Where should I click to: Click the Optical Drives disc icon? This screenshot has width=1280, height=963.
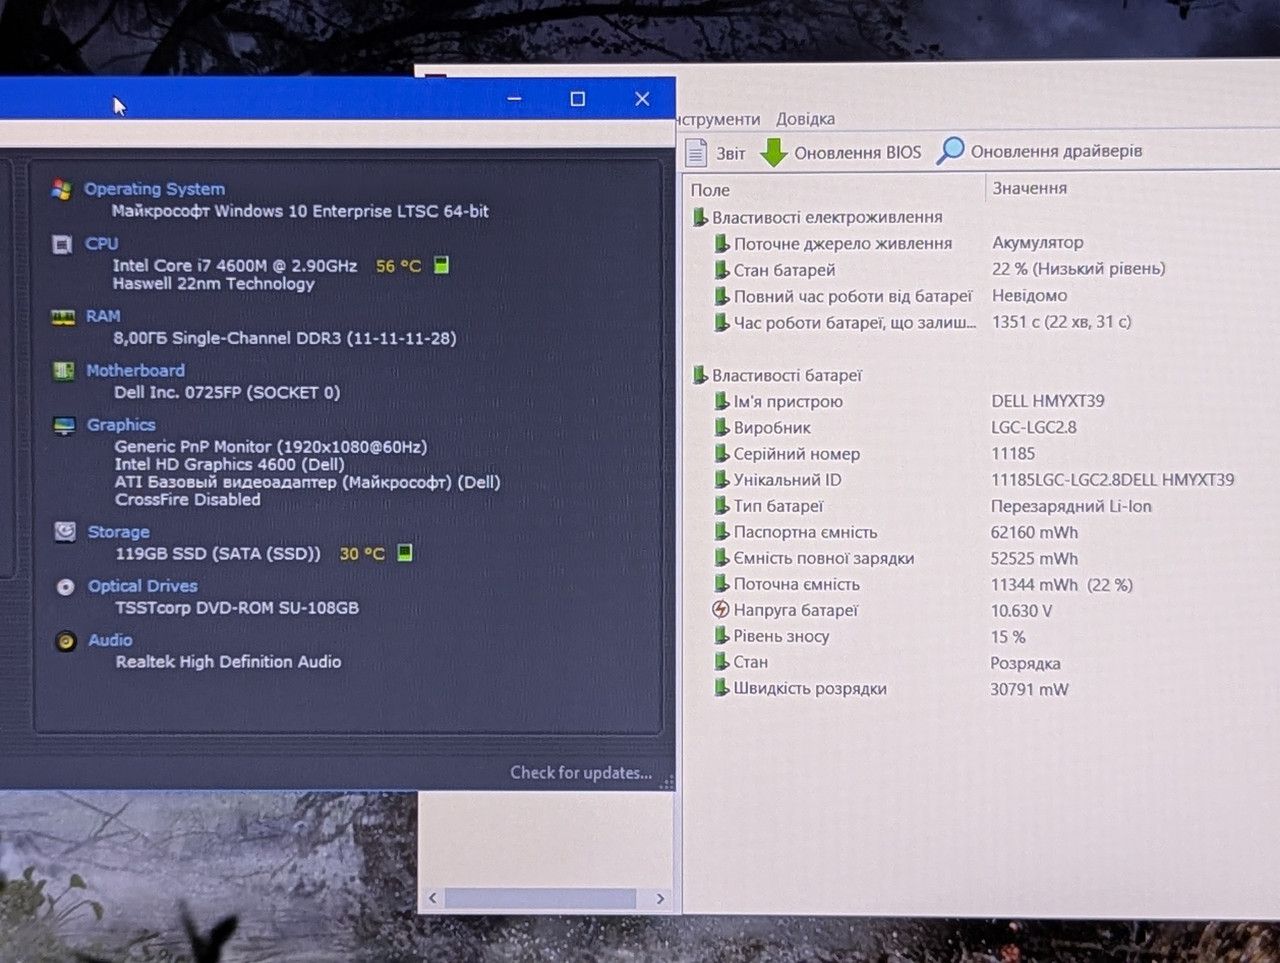point(66,587)
